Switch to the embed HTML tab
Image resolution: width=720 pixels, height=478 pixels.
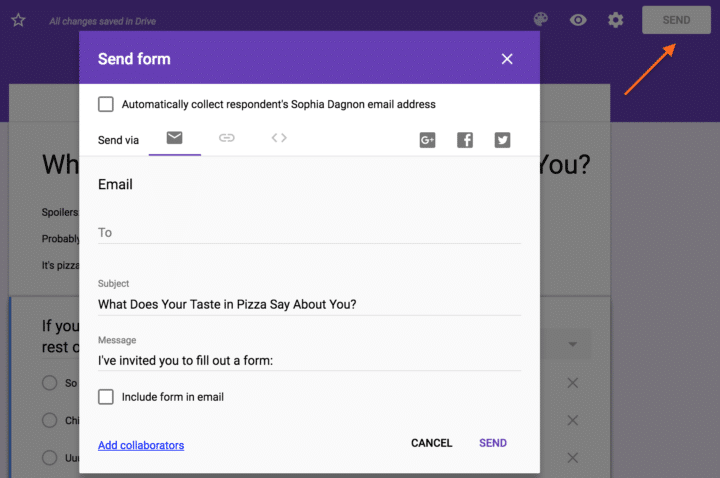pos(279,138)
